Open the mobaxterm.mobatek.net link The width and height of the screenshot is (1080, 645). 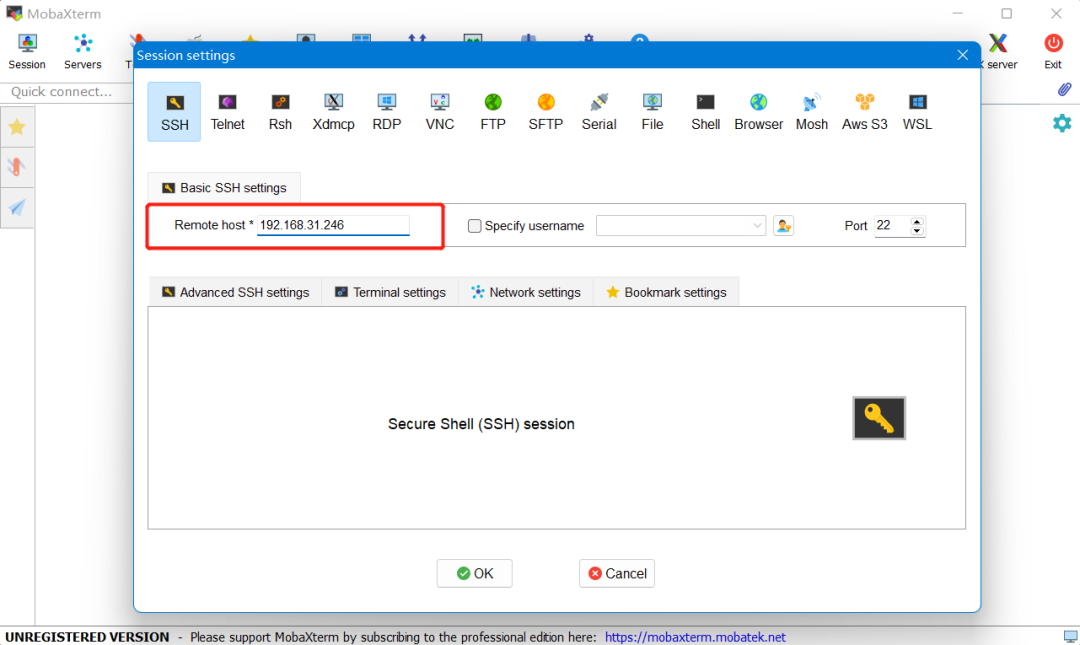pos(695,637)
